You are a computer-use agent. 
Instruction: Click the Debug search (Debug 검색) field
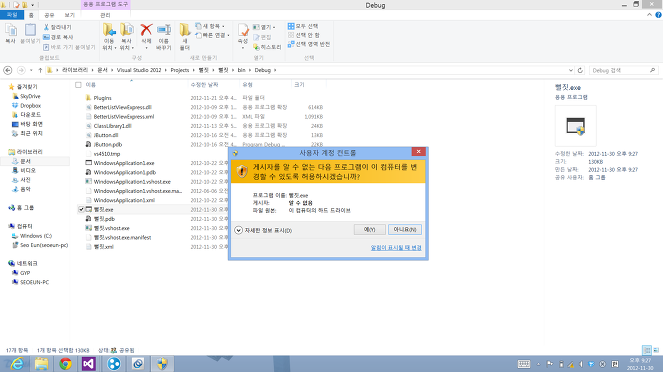pos(623,70)
